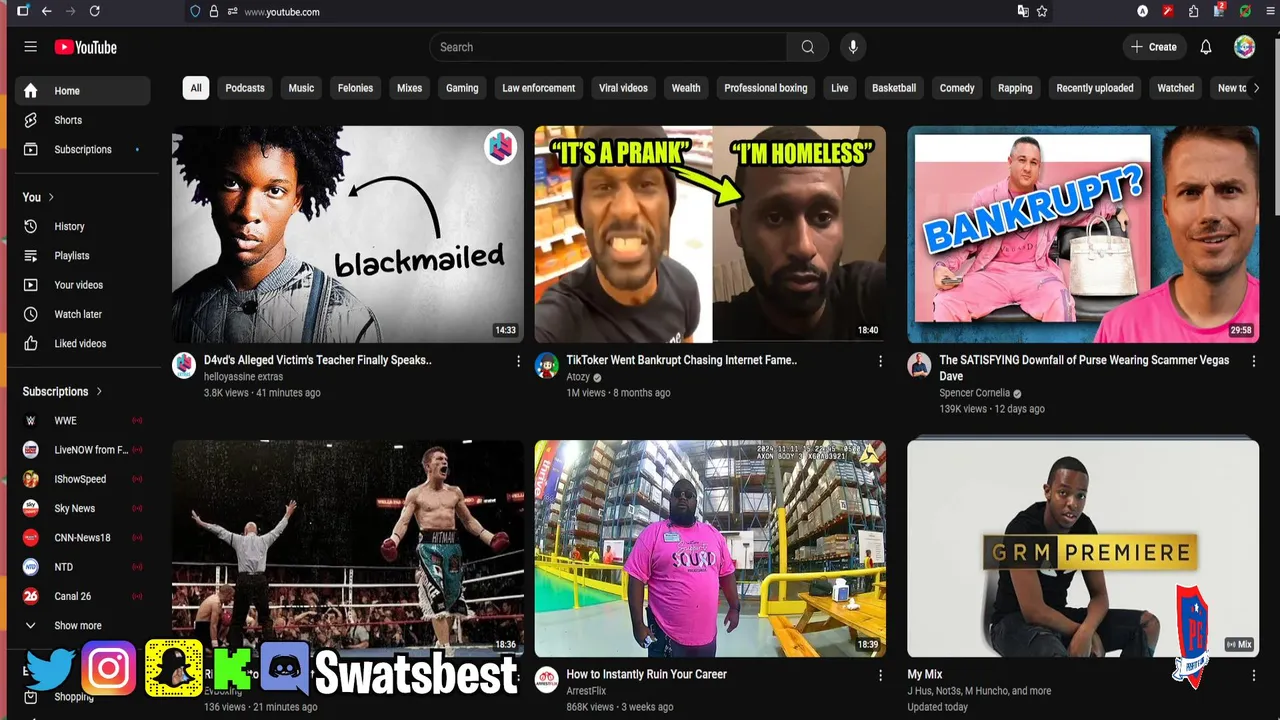Start voice search with microphone

coord(853,47)
